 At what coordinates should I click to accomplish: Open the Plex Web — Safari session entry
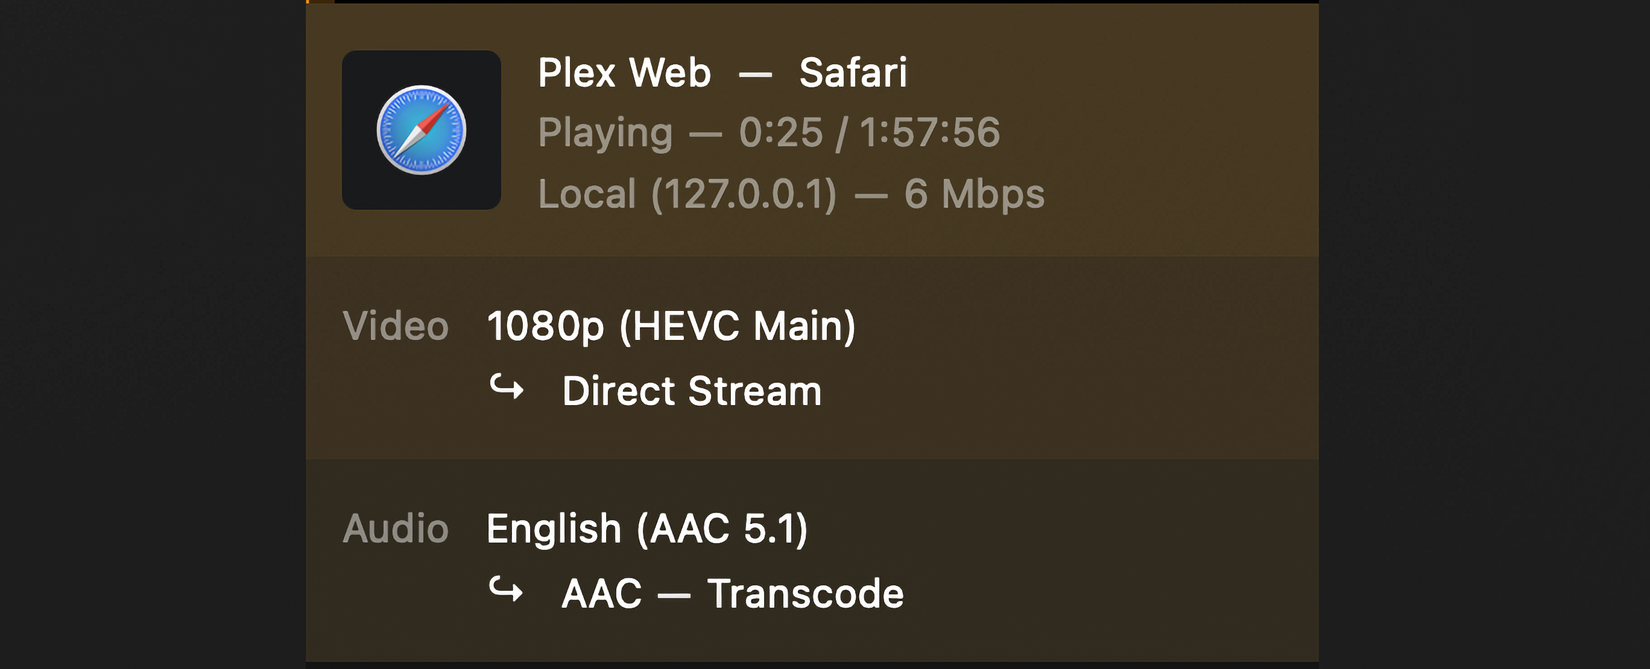[722, 72]
